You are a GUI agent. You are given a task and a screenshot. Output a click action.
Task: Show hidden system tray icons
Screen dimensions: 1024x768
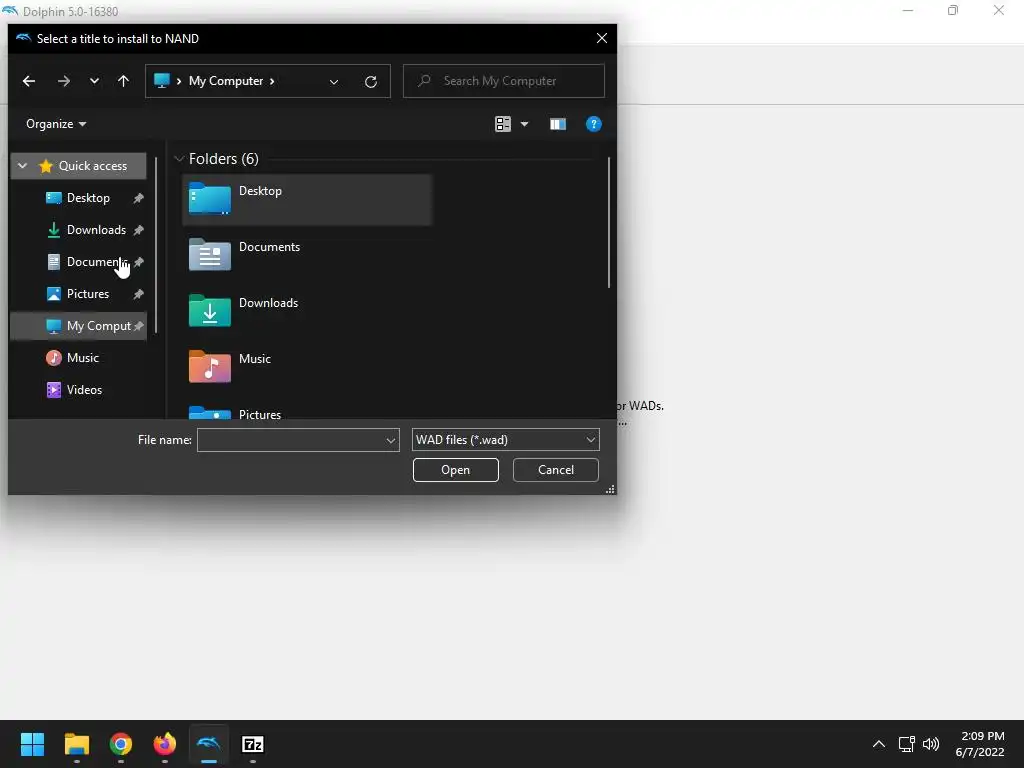pos(879,744)
